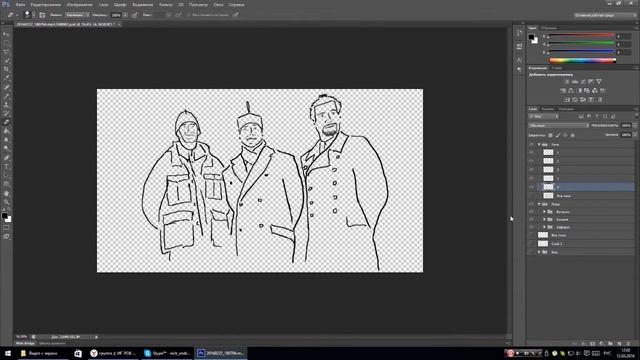Screen dimensions: 640x360
Task: Select the Lasso tool
Action: tap(6, 52)
